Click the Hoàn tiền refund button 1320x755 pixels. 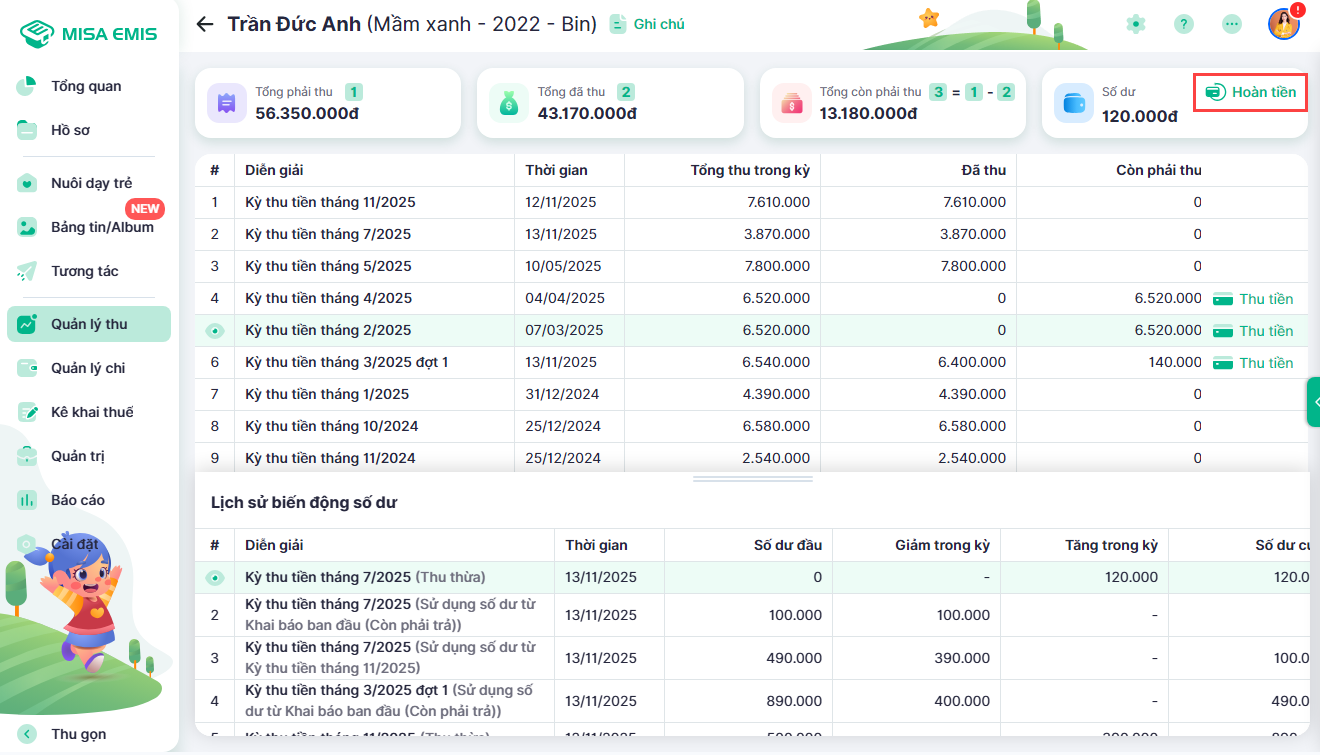coord(1251,92)
